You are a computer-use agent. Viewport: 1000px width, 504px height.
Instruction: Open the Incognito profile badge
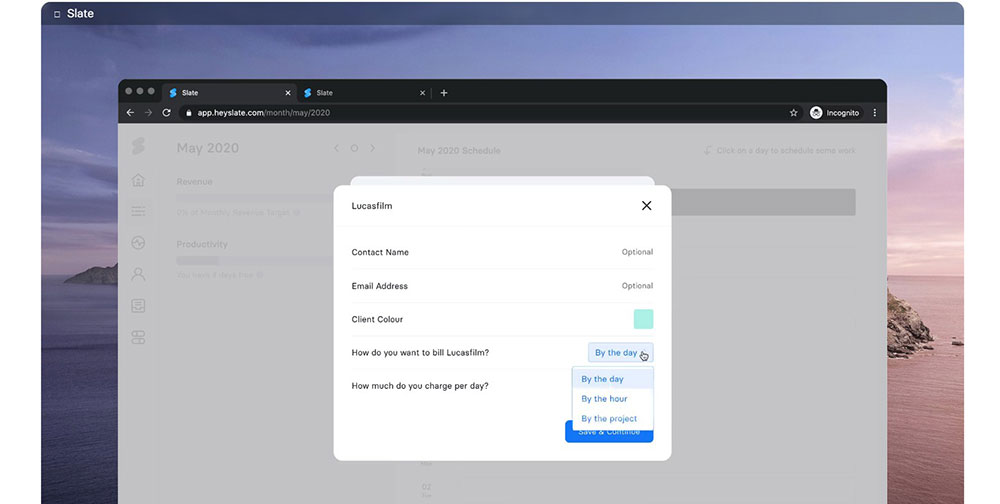tap(835, 113)
